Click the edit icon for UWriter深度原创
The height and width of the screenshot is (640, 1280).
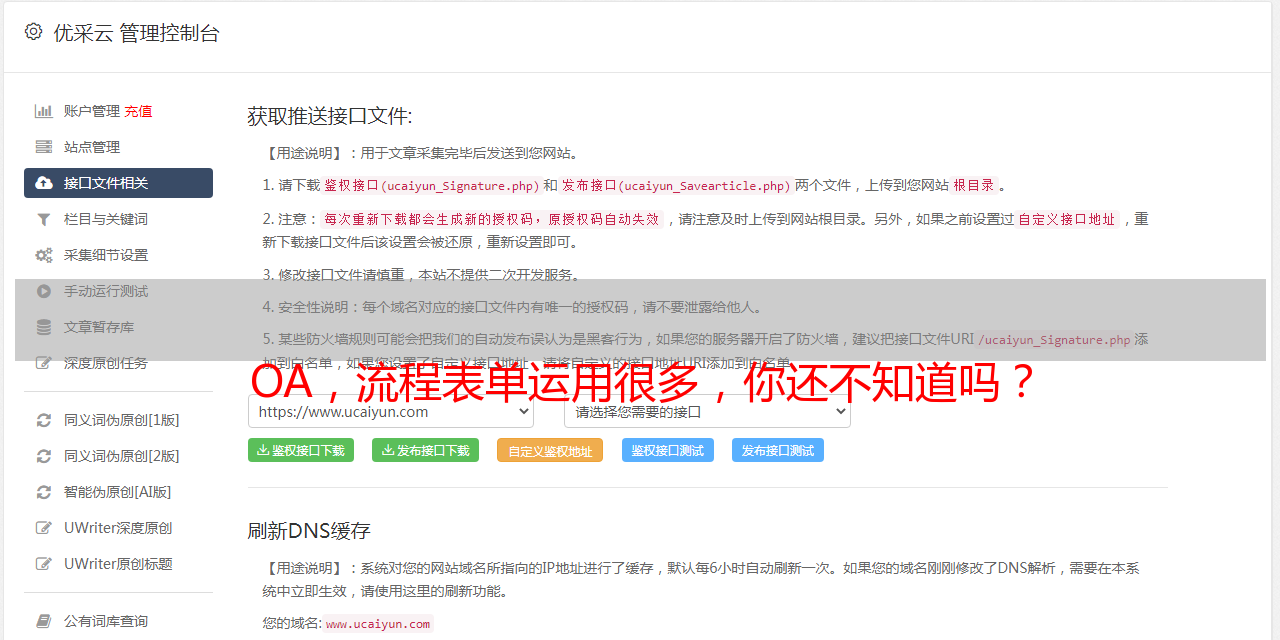click(x=44, y=528)
